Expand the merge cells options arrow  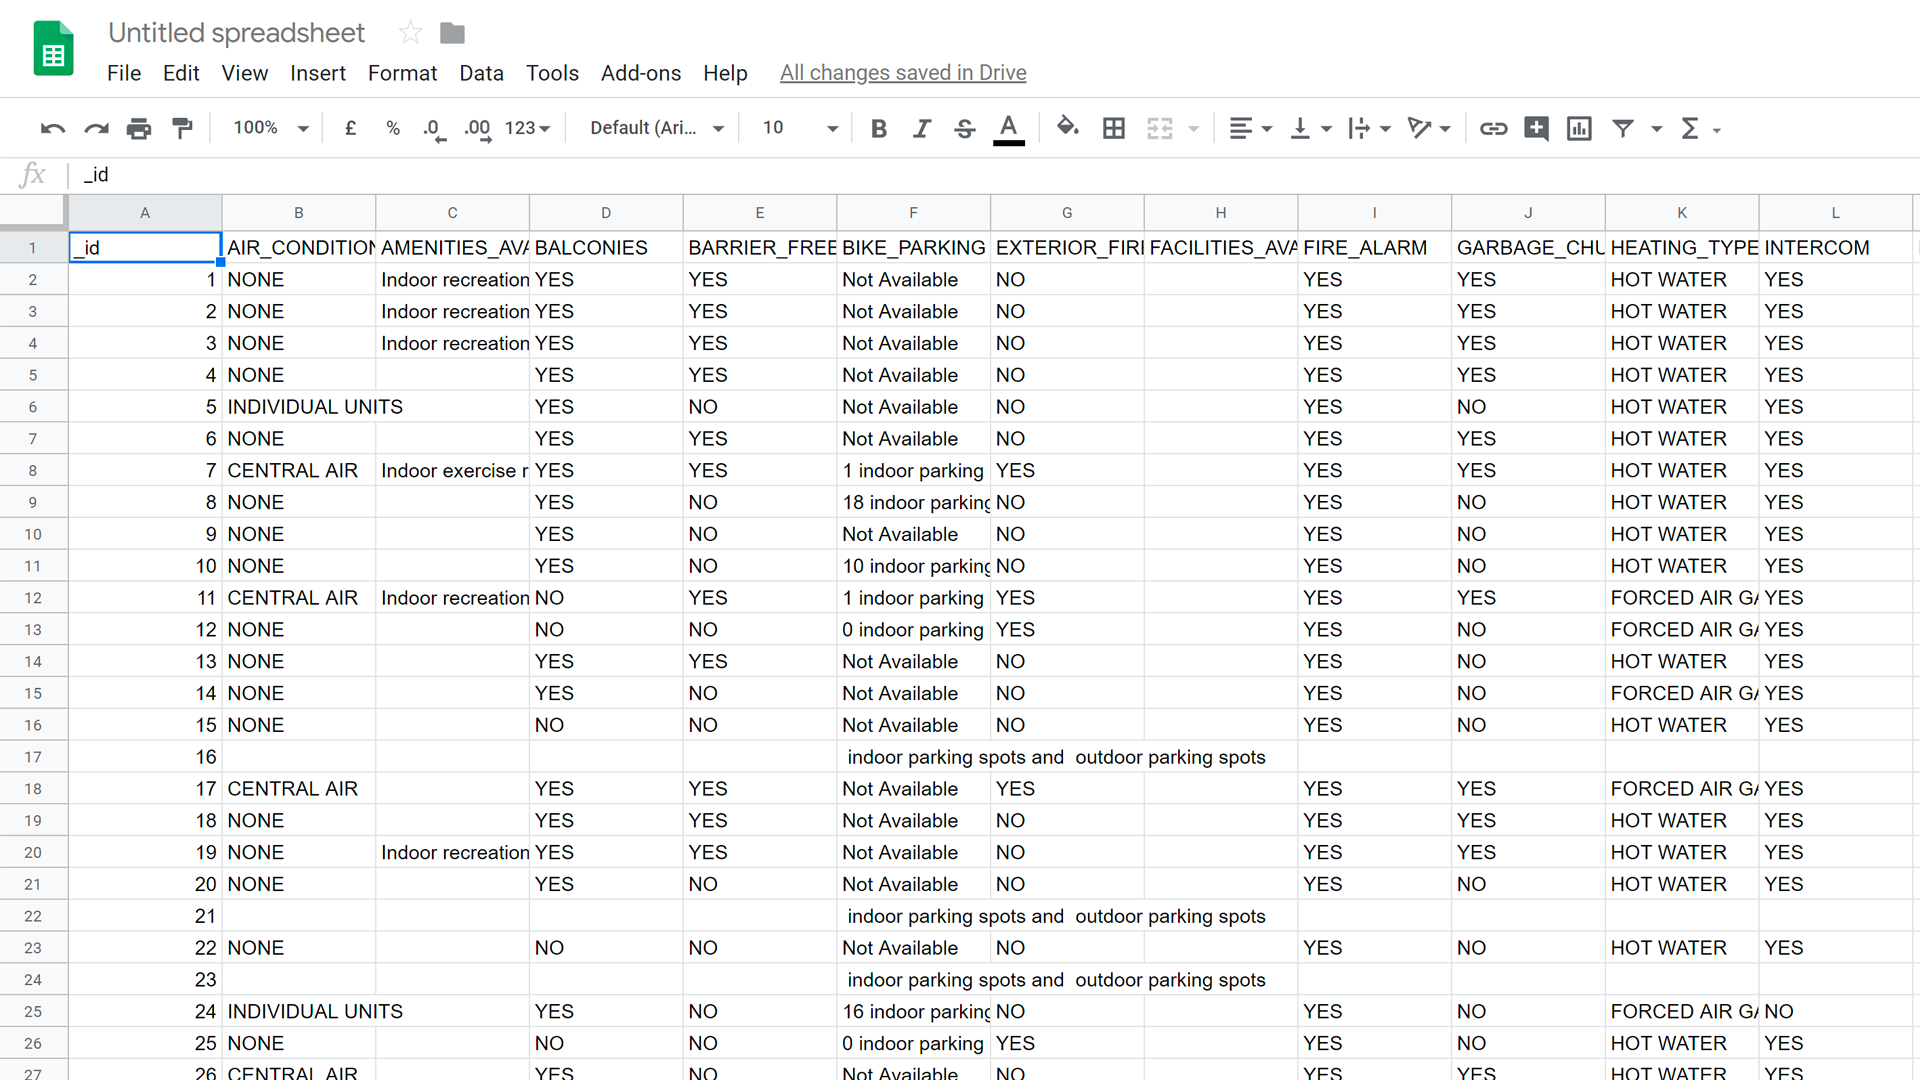pos(1193,129)
